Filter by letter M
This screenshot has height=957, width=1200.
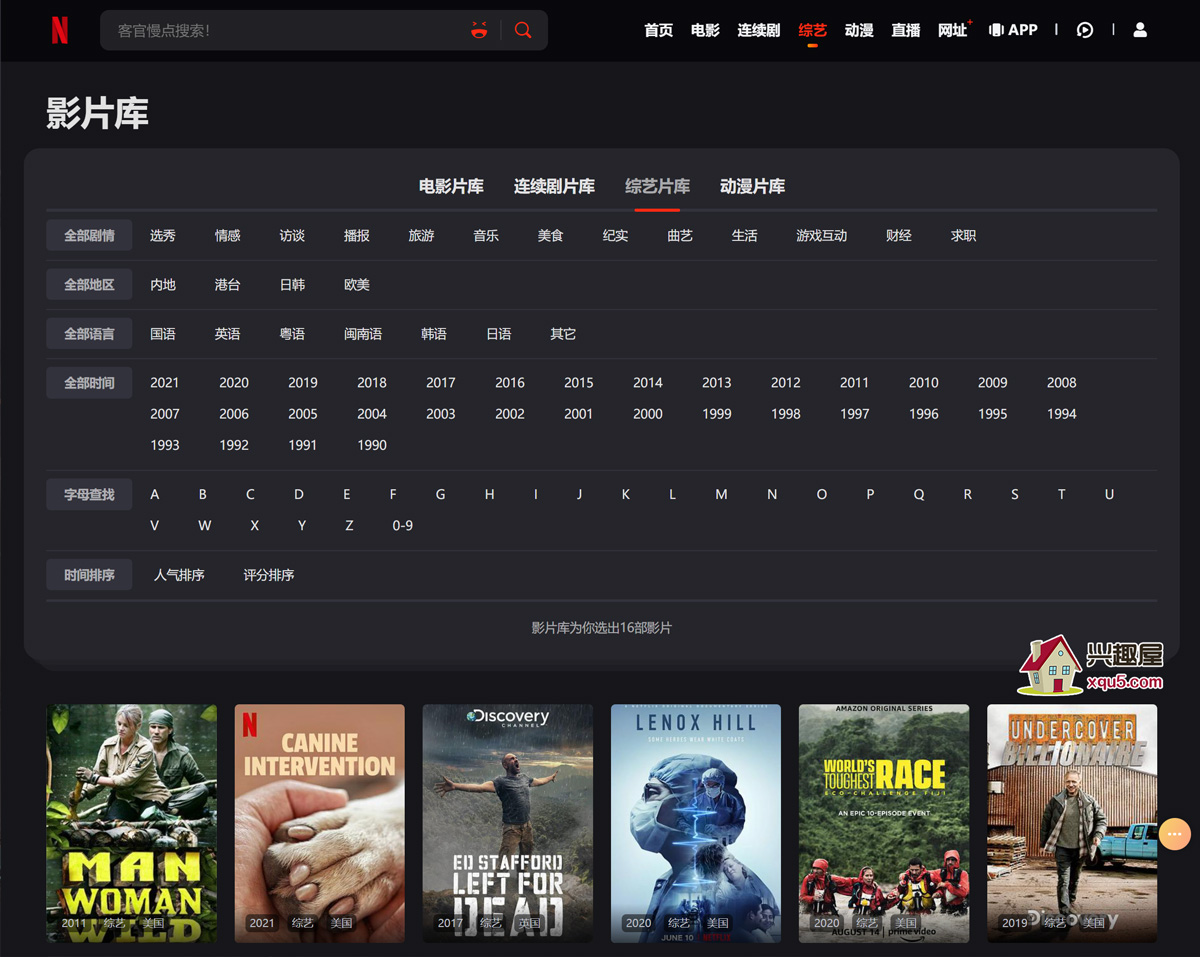pyautogui.click(x=721, y=495)
